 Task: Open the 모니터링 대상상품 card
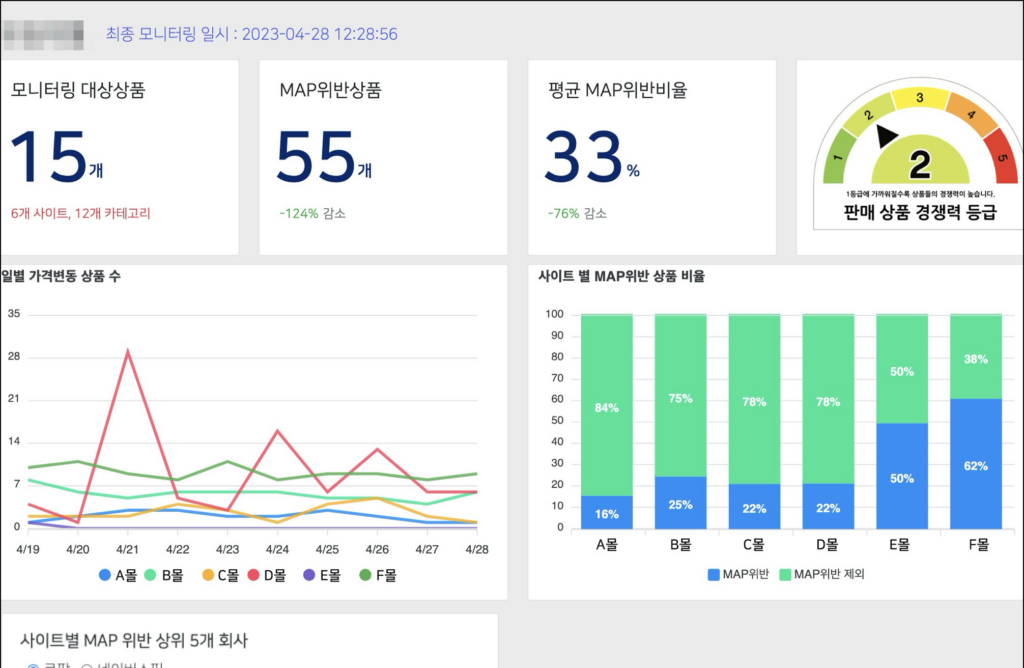[x=119, y=157]
